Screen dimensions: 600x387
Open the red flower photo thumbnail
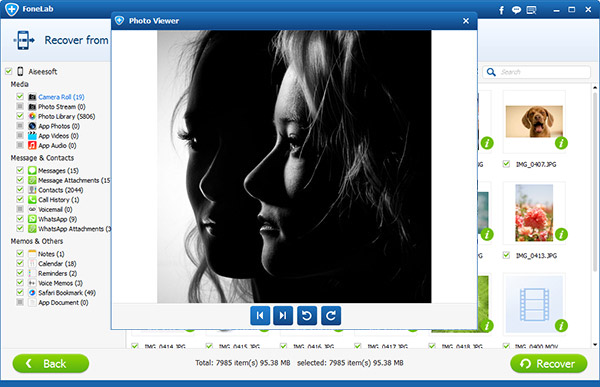pyautogui.click(x=534, y=213)
